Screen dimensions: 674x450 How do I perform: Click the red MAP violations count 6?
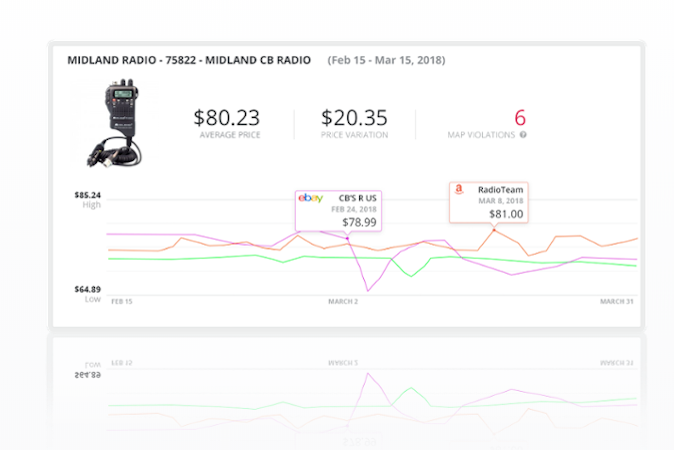click(520, 117)
